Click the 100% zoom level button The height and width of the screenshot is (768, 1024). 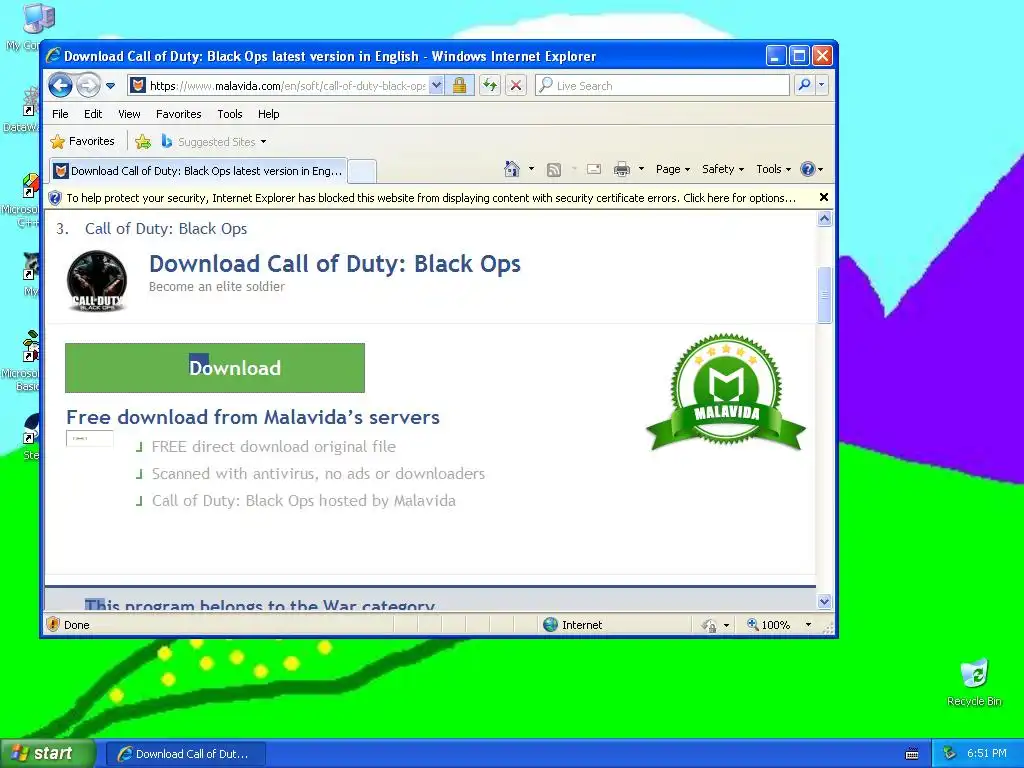point(769,625)
